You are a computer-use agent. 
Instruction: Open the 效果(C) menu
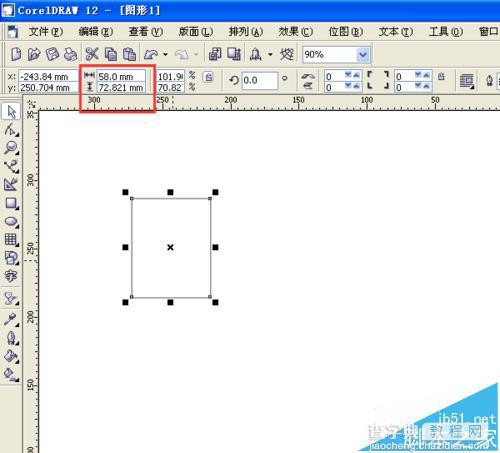pyautogui.click(x=296, y=32)
